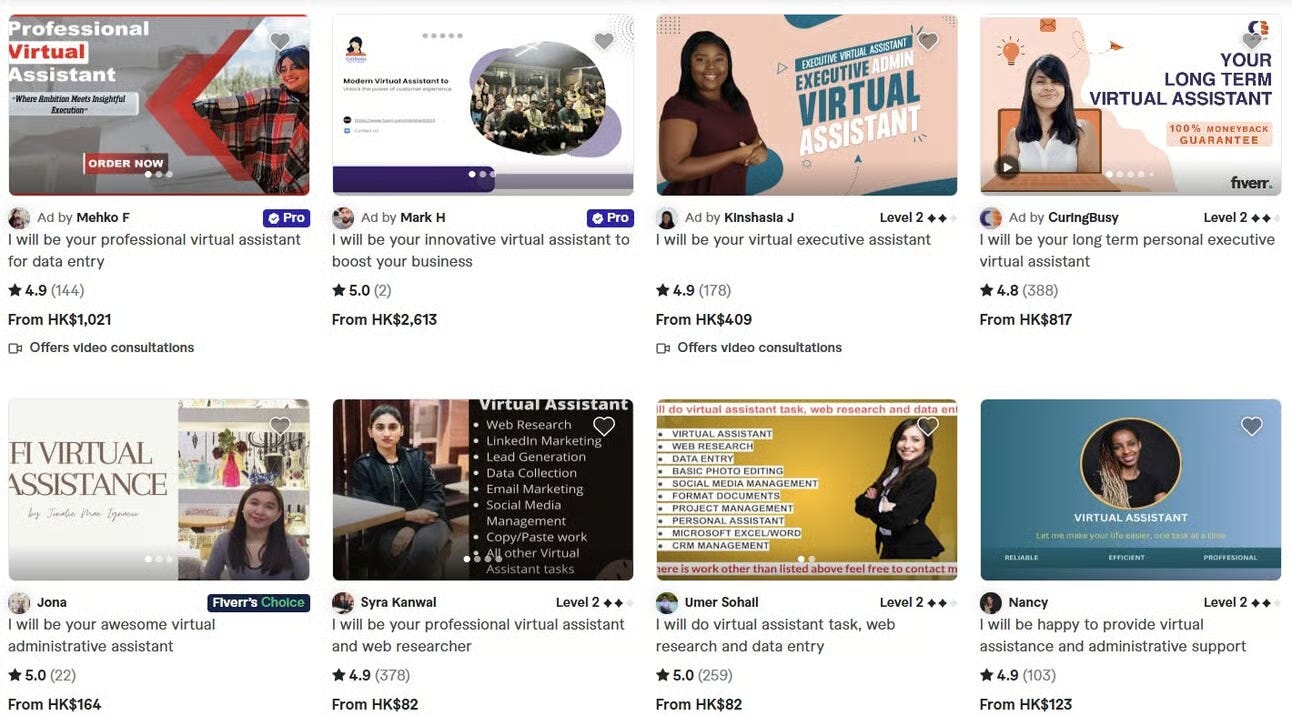The image size is (1292, 716).
Task: Open the 'professional virtual assistant for data entry' gig title
Action: pyautogui.click(x=155, y=250)
